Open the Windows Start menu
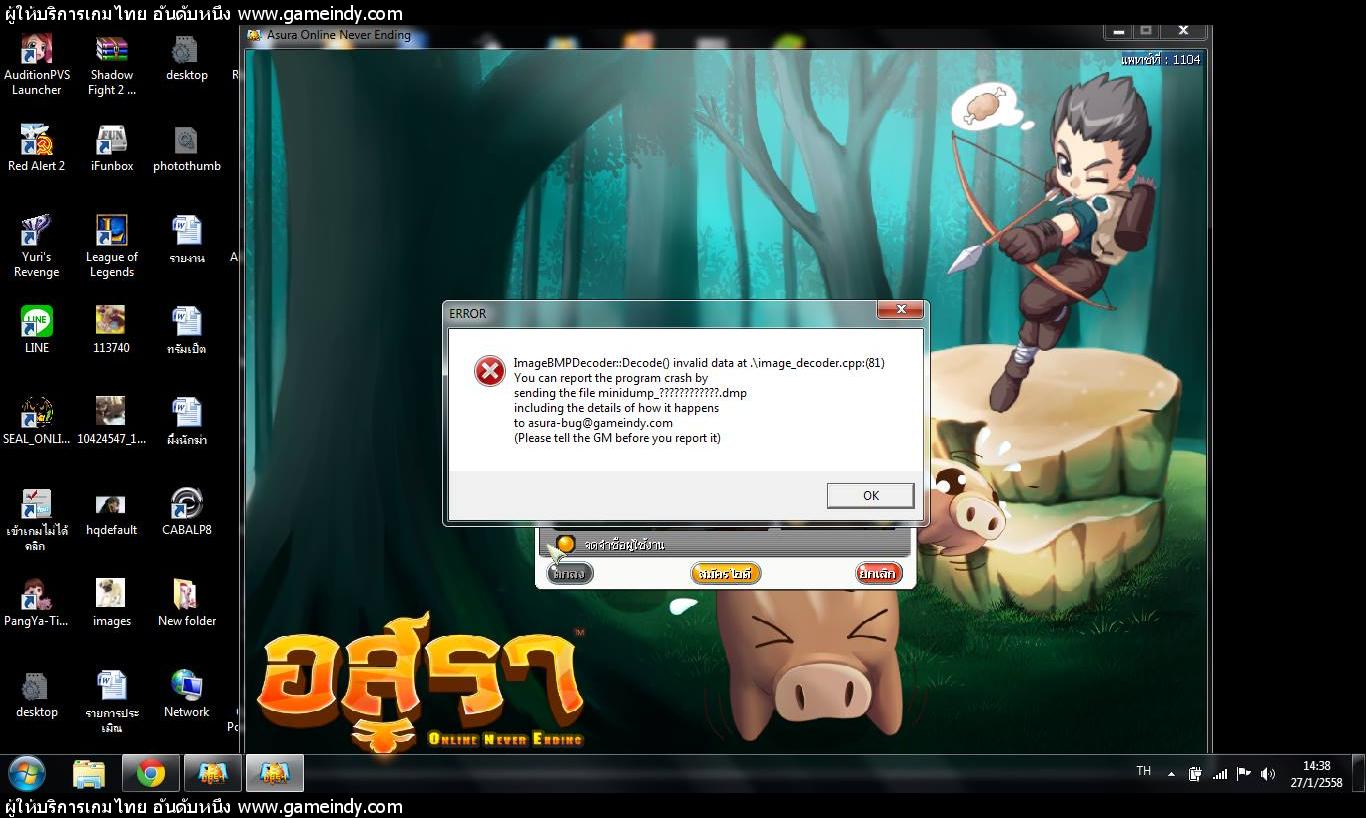The width and height of the screenshot is (1366, 818). tap(27, 773)
